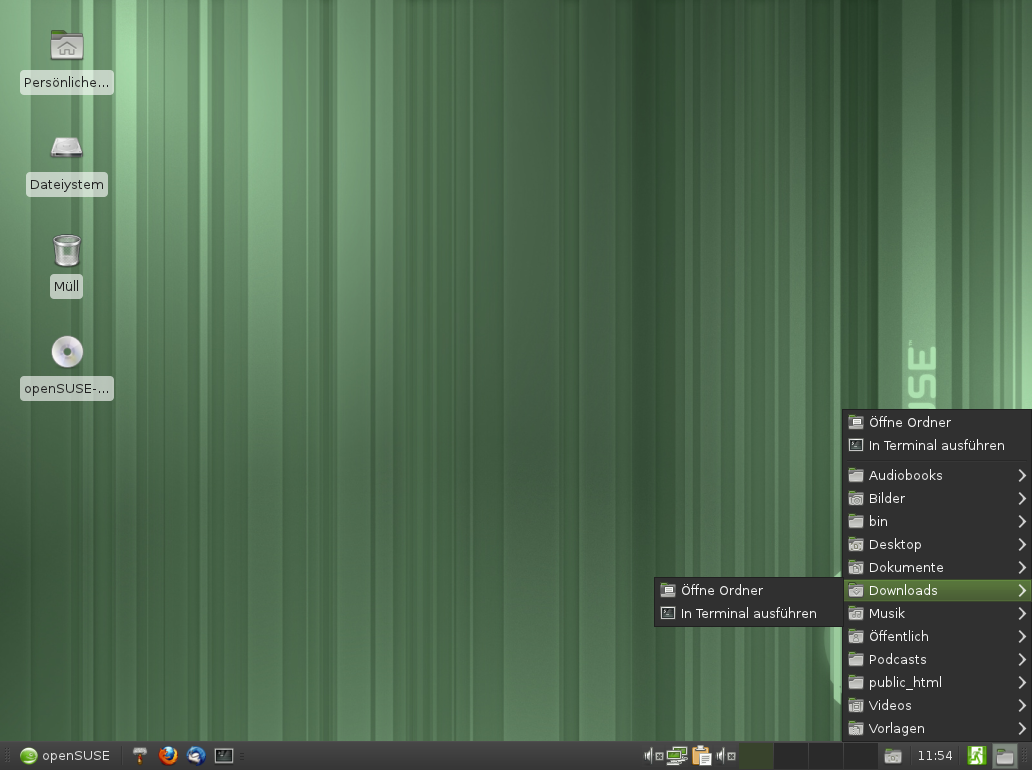This screenshot has height=770, width=1032.
Task: Open the Persönlicher Ordner desktop icon
Action: (x=66, y=45)
